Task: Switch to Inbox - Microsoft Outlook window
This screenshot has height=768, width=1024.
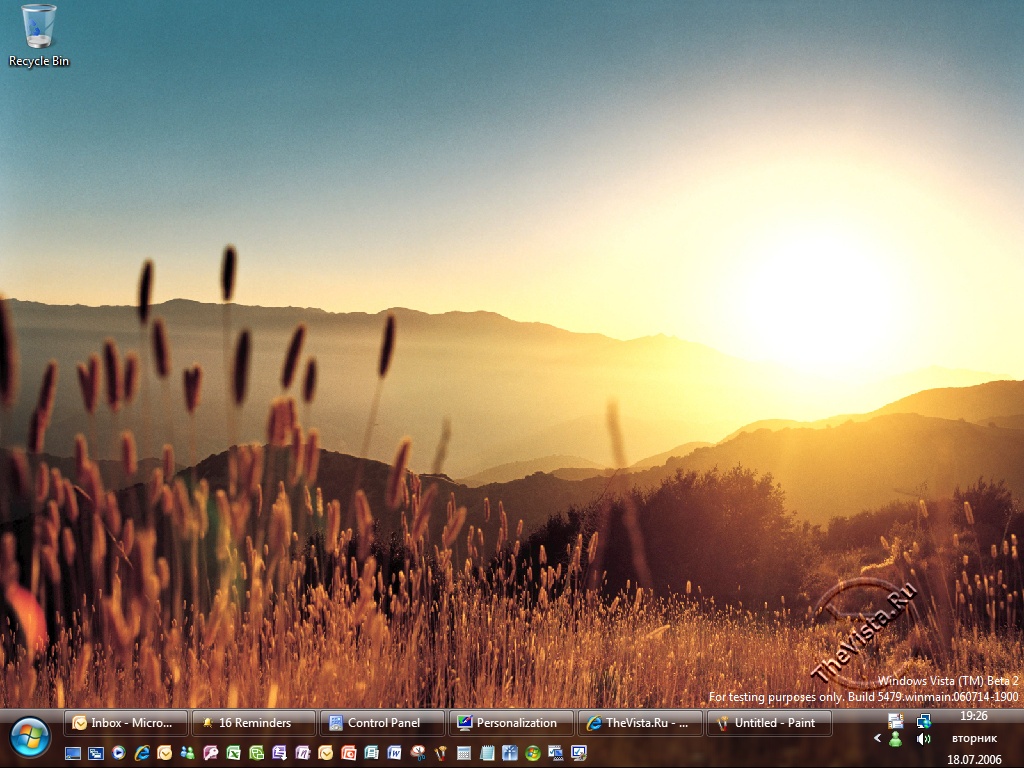Action: (x=126, y=723)
